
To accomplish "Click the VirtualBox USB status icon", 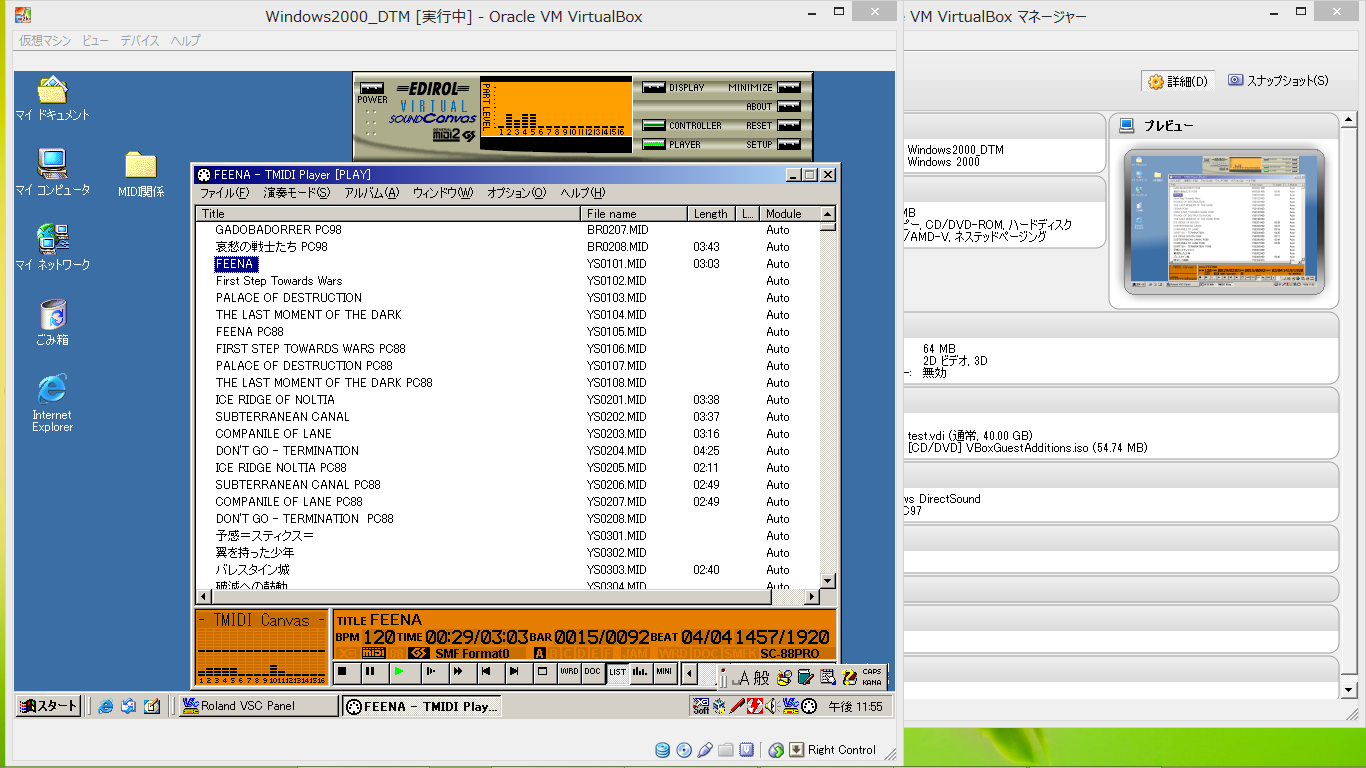I will tap(705, 750).
